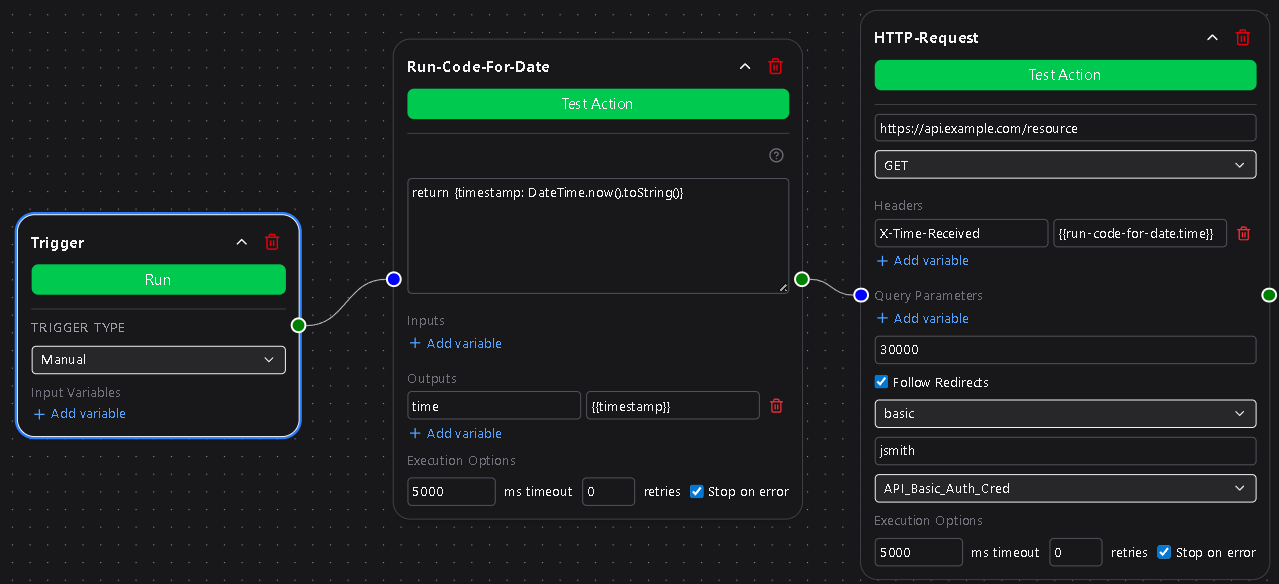The image size is (1279, 584).
Task: Open the Manual trigger type dropdown
Action: (x=158, y=360)
